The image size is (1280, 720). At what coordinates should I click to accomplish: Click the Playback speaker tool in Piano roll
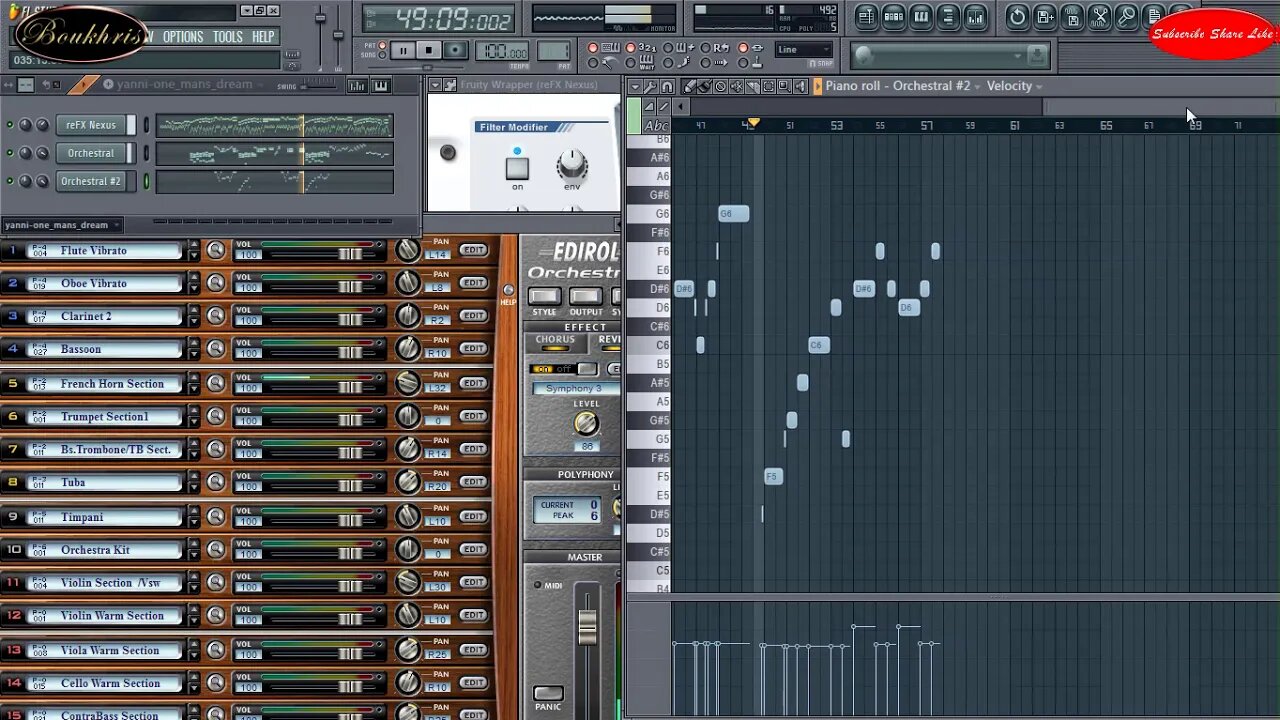tap(800, 86)
